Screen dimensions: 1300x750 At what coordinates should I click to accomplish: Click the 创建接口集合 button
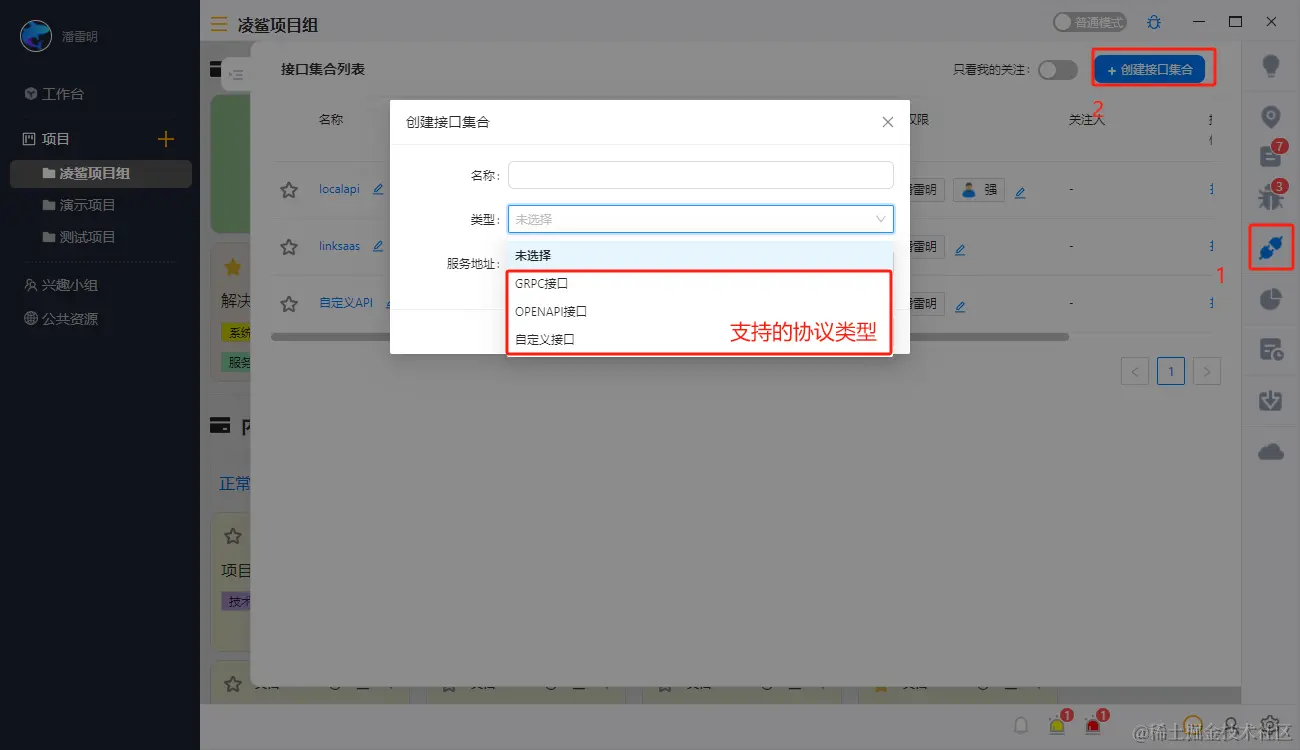[1150, 69]
